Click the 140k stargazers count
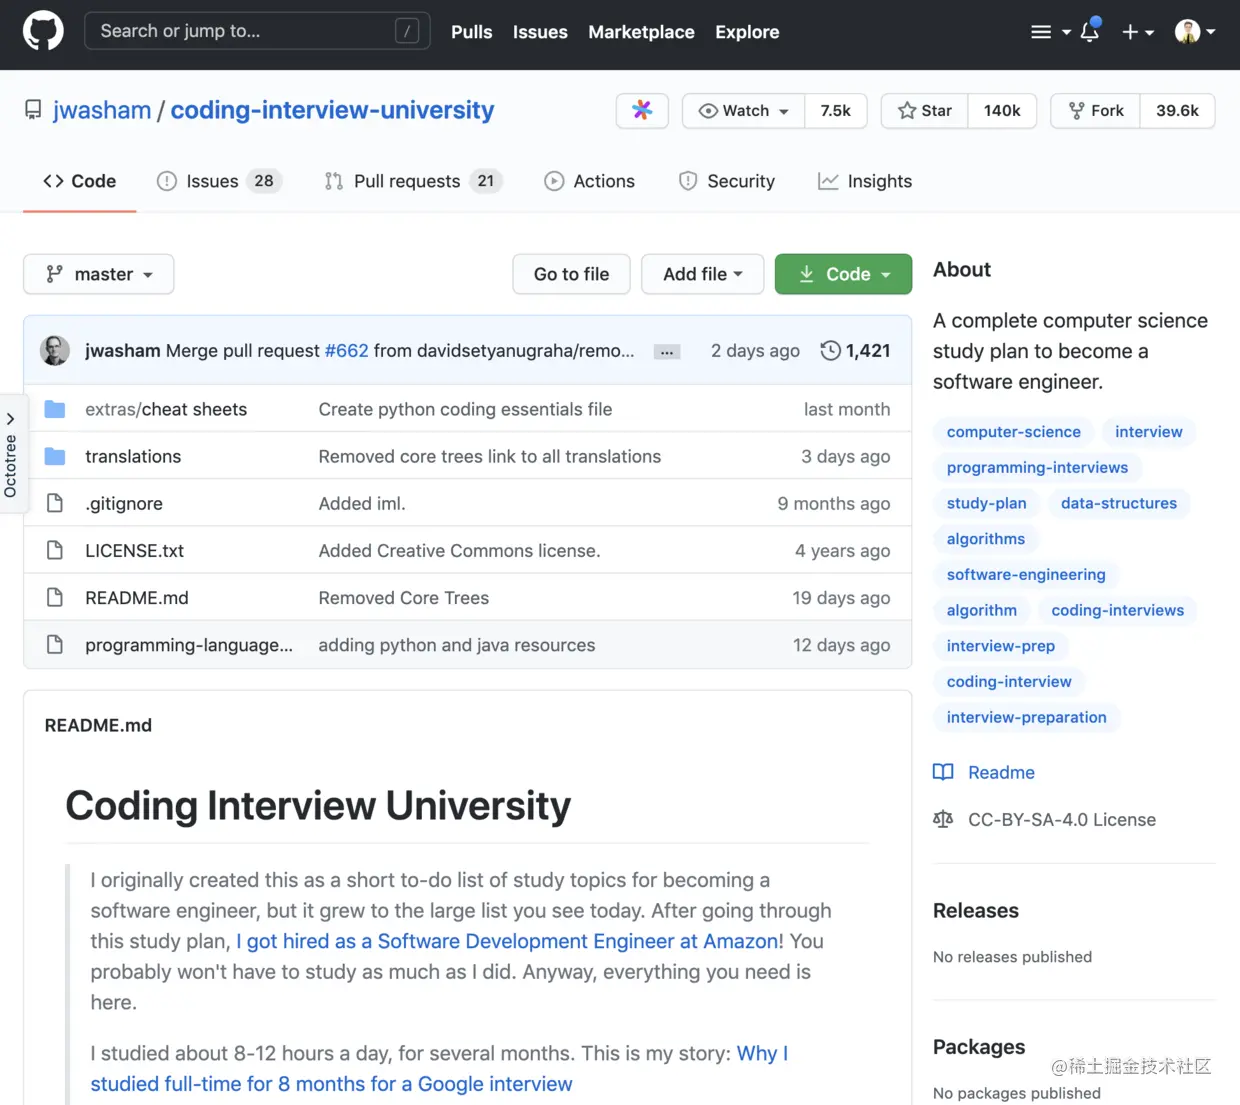The width and height of the screenshot is (1240, 1105). tap(1002, 110)
